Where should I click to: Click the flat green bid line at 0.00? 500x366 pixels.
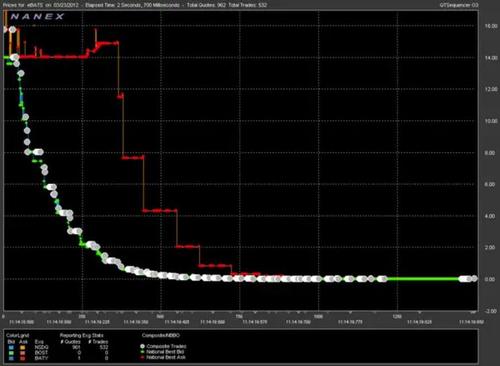[x=423, y=279]
